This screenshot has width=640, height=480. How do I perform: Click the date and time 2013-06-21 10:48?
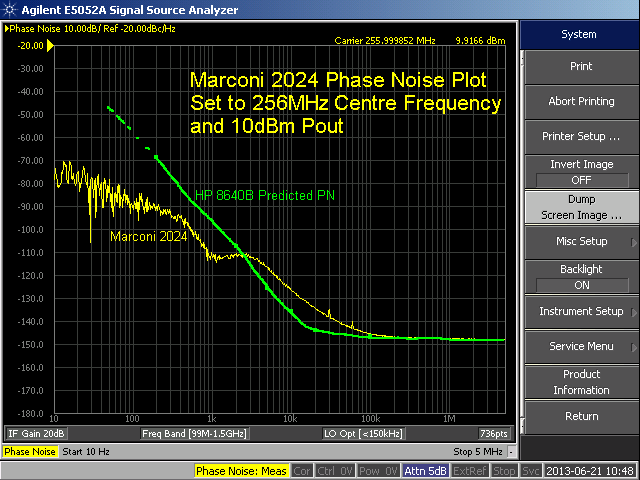click(591, 471)
